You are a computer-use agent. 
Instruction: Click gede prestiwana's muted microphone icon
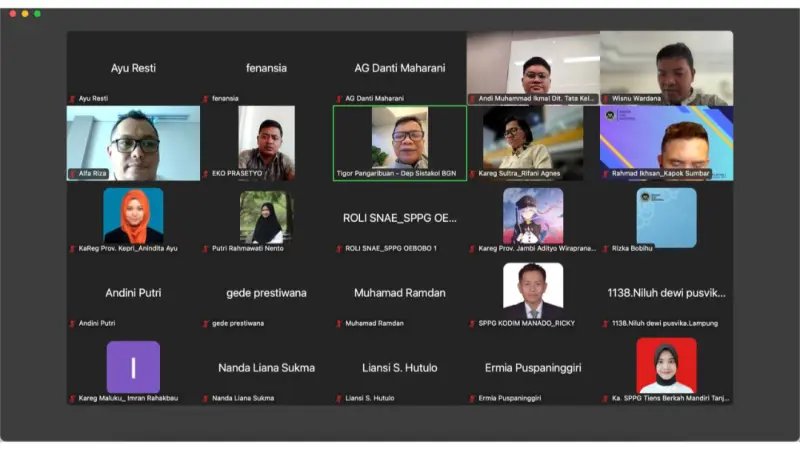[x=206, y=324]
